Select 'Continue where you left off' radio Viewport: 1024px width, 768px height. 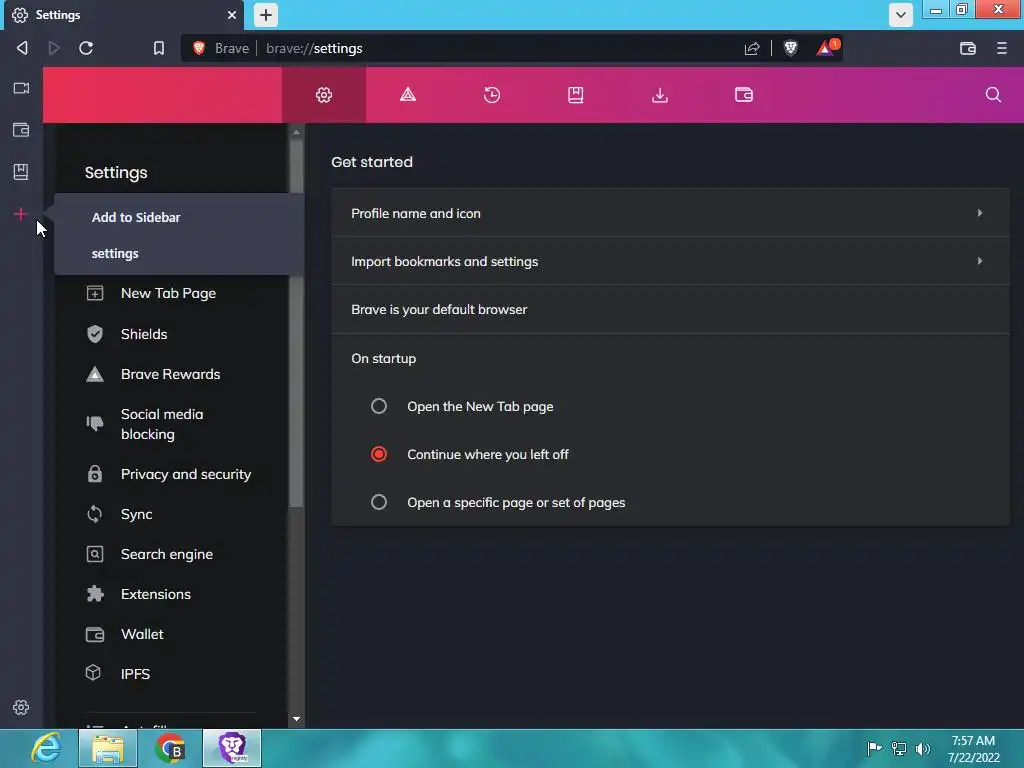coord(379,454)
